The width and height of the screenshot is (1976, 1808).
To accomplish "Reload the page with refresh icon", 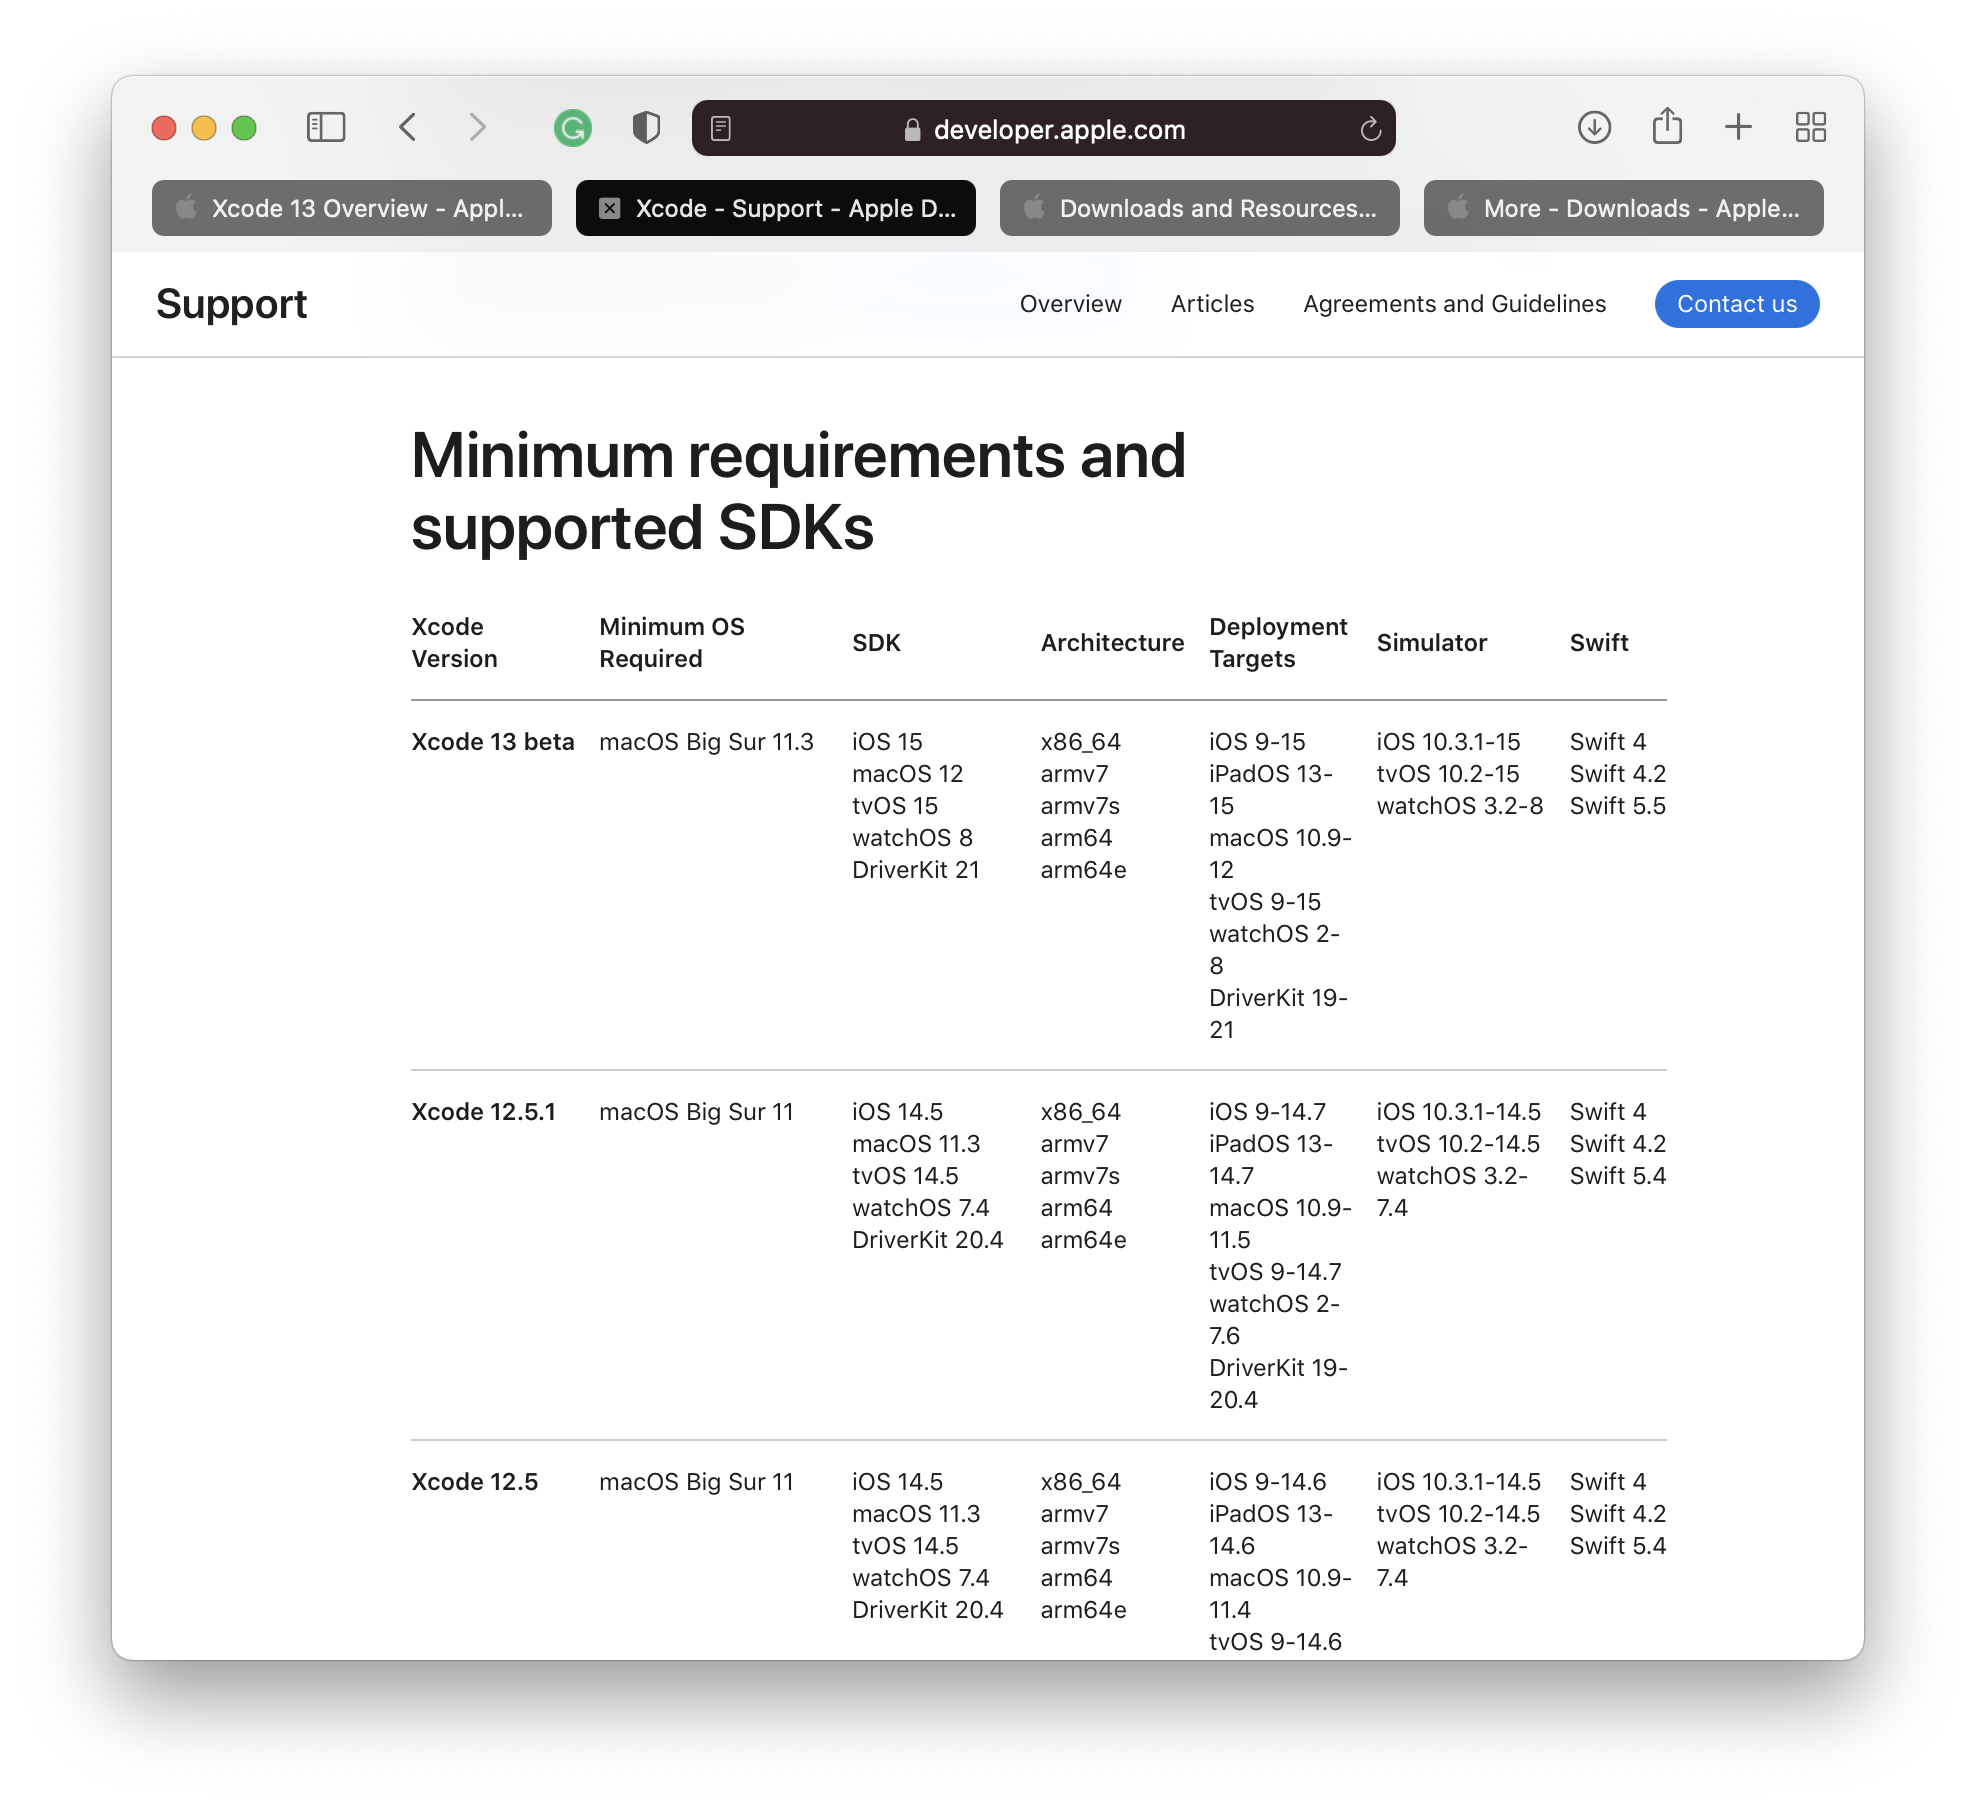I will (x=1370, y=128).
